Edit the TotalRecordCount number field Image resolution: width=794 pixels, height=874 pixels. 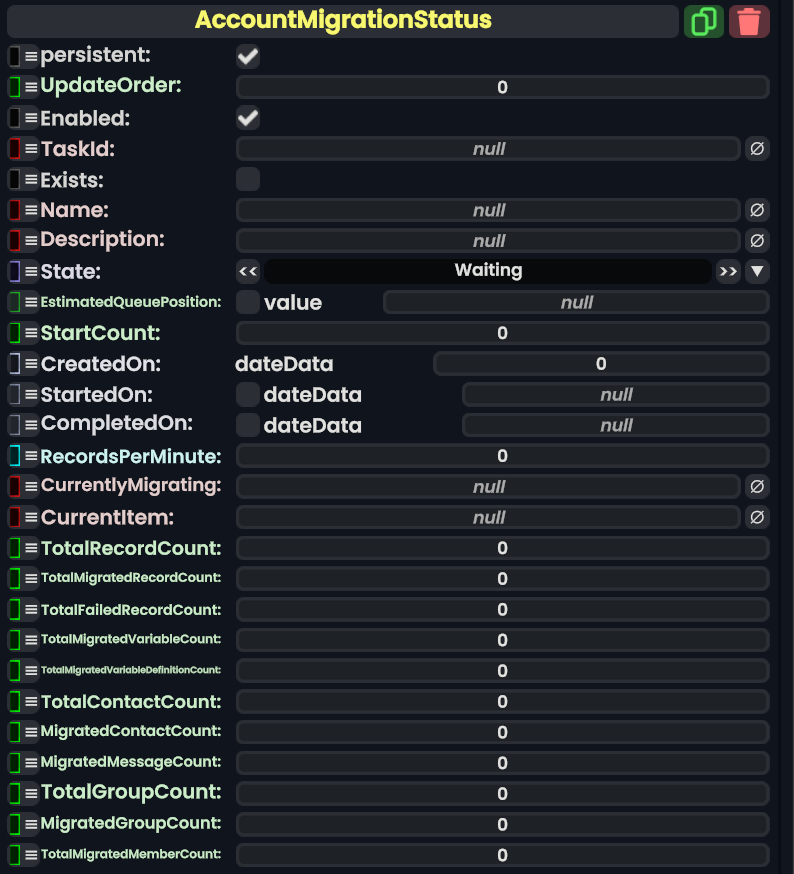502,548
